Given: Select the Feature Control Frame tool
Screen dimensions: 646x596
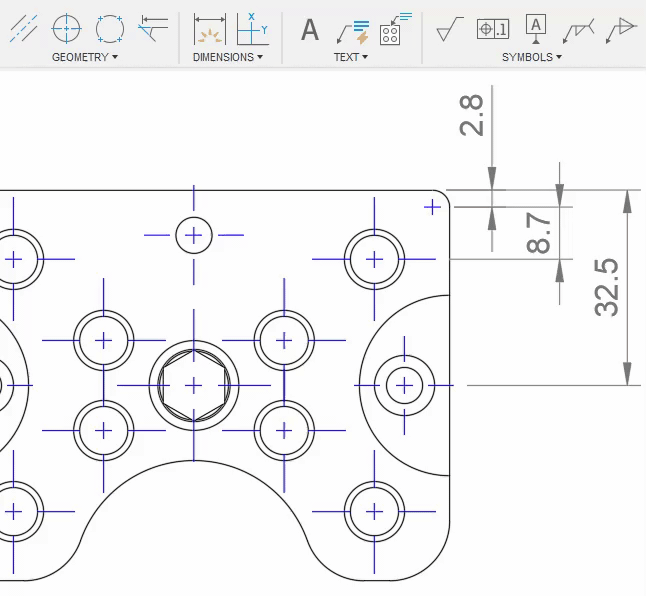Looking at the screenshot, I should click(493, 29).
